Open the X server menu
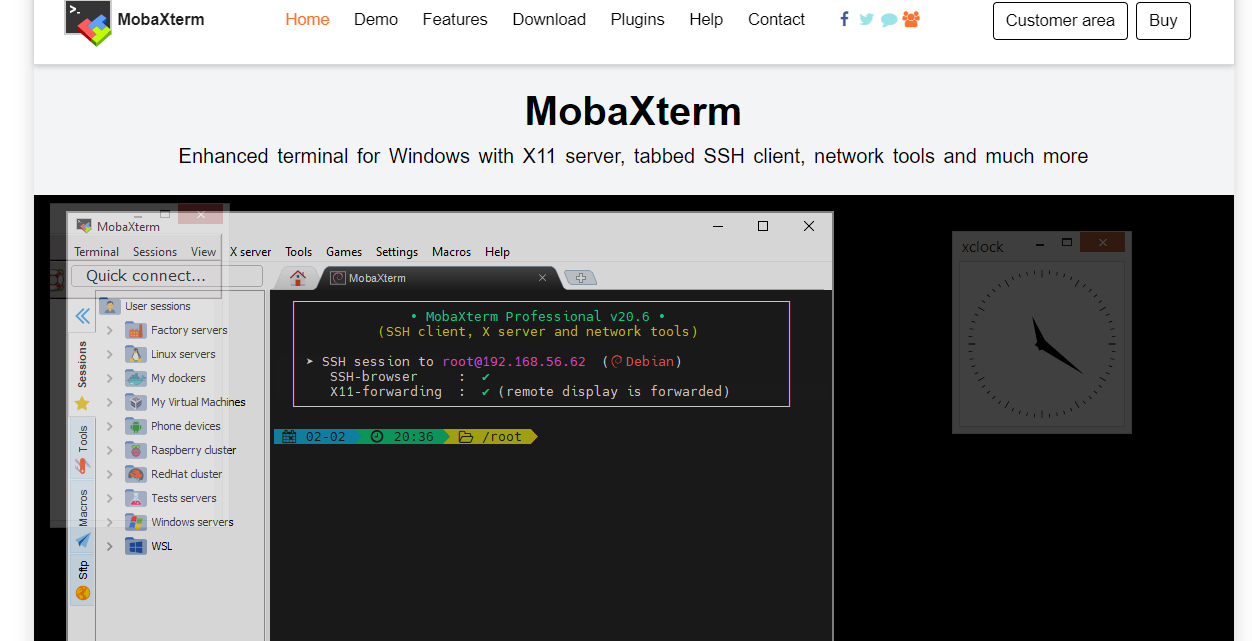1252x641 pixels. point(250,252)
